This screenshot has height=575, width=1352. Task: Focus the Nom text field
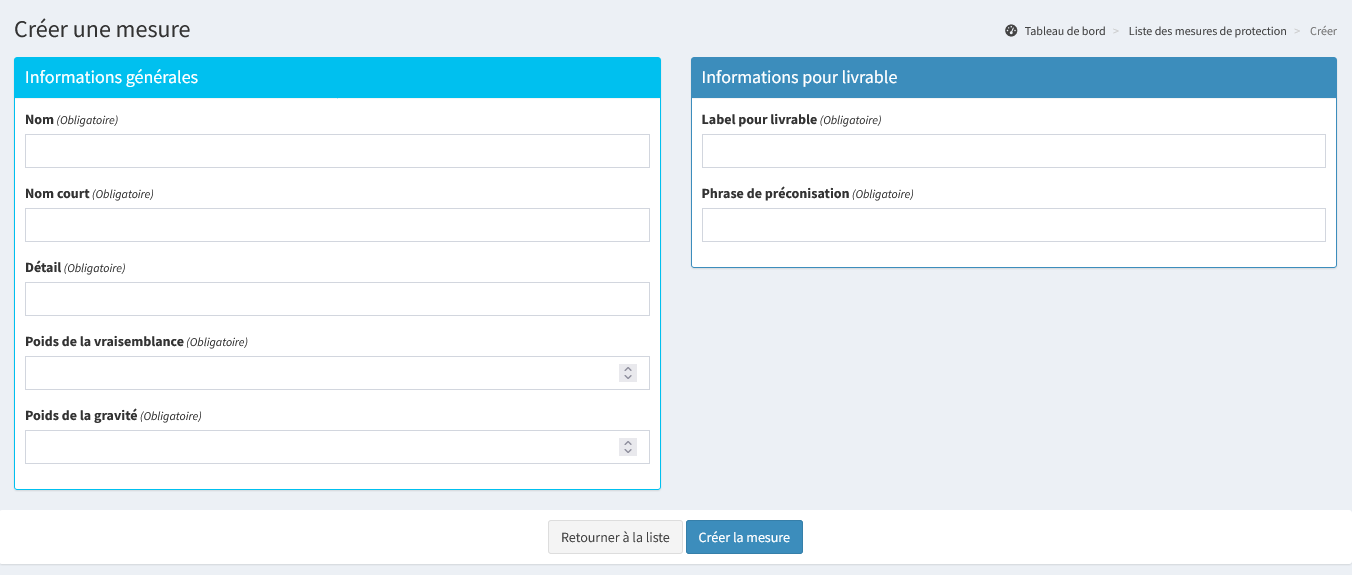coord(337,151)
